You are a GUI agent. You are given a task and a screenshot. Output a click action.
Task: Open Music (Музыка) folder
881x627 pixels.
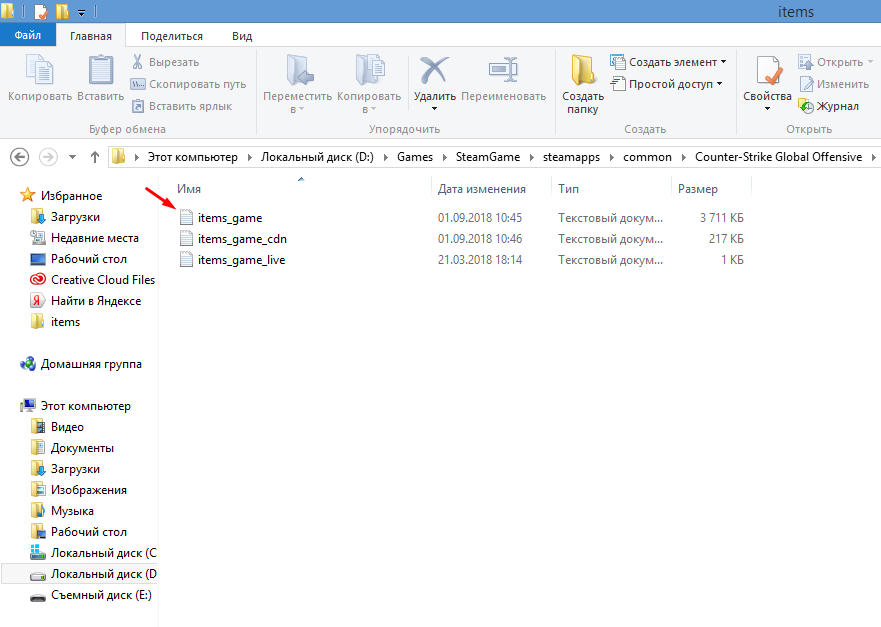coord(62,511)
